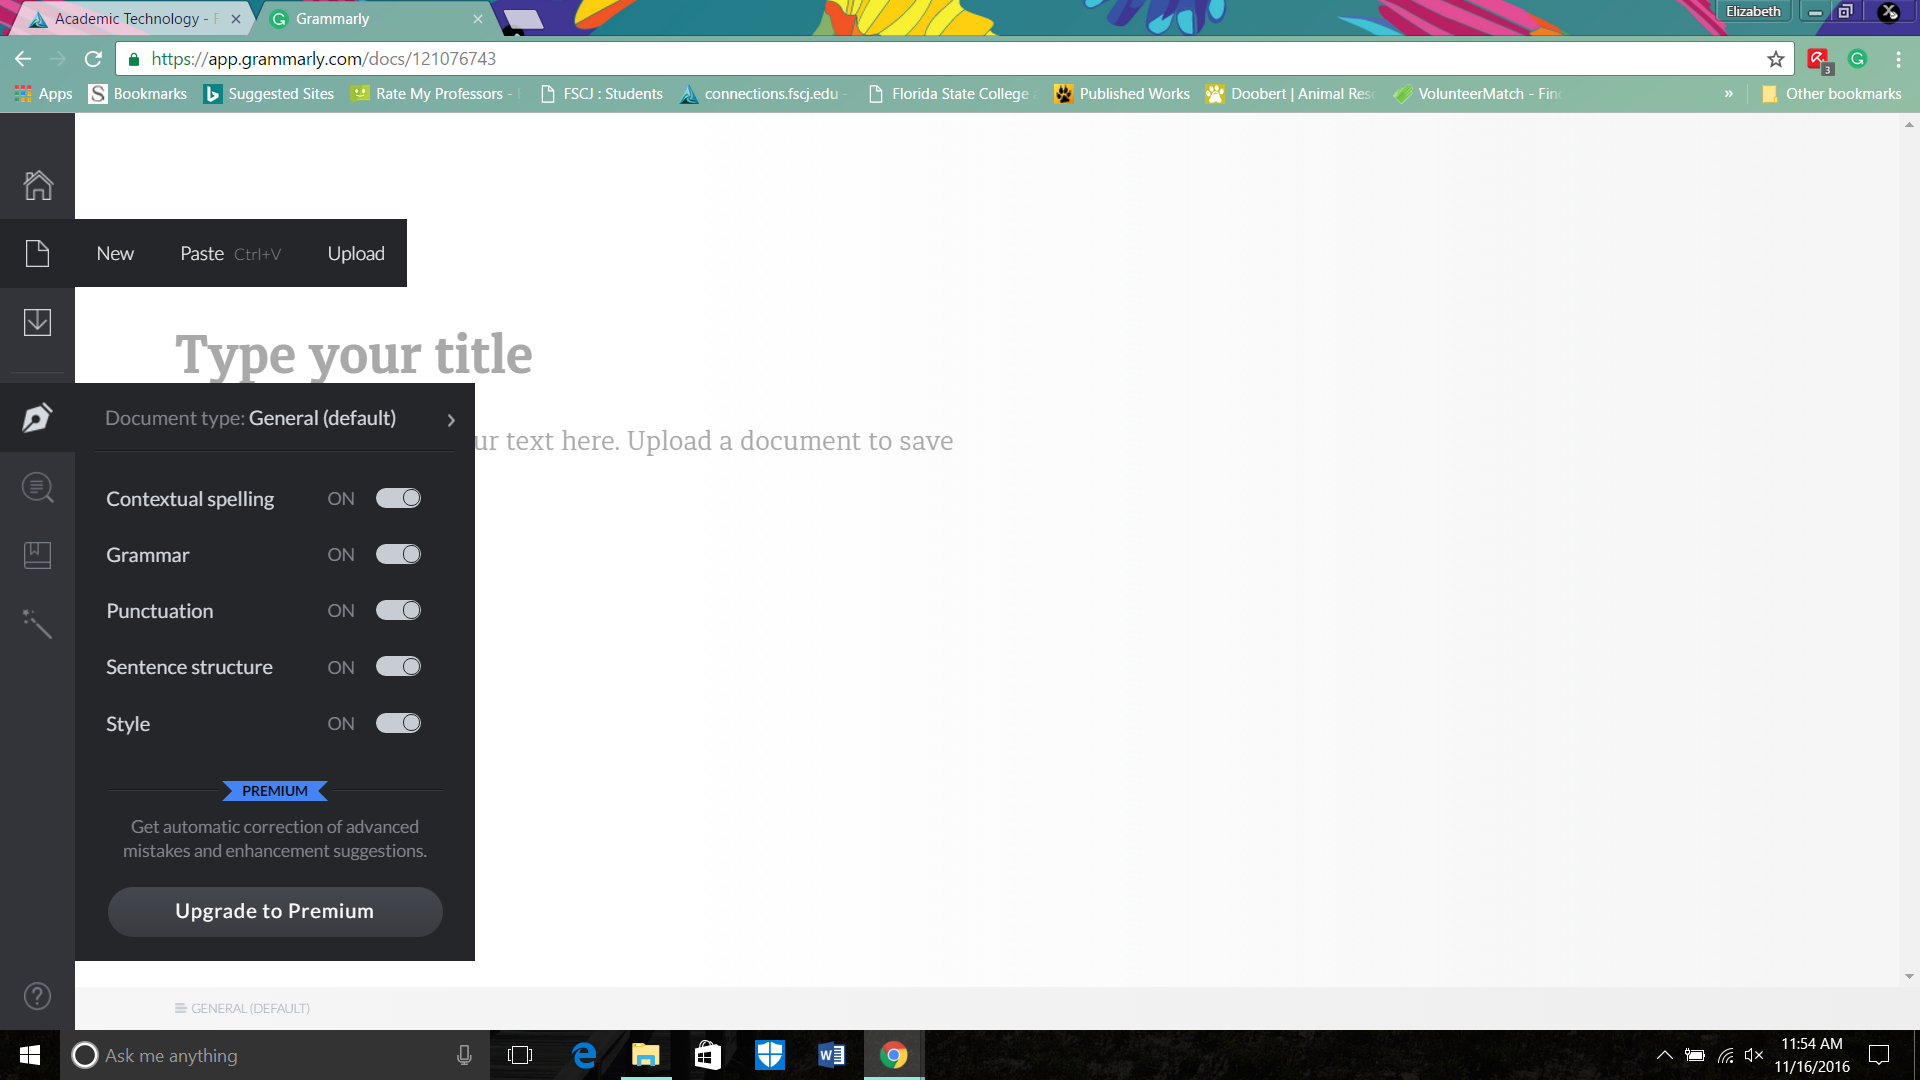The width and height of the screenshot is (1920, 1080).
Task: Open the Florida State College bookmark
Action: (x=952, y=94)
